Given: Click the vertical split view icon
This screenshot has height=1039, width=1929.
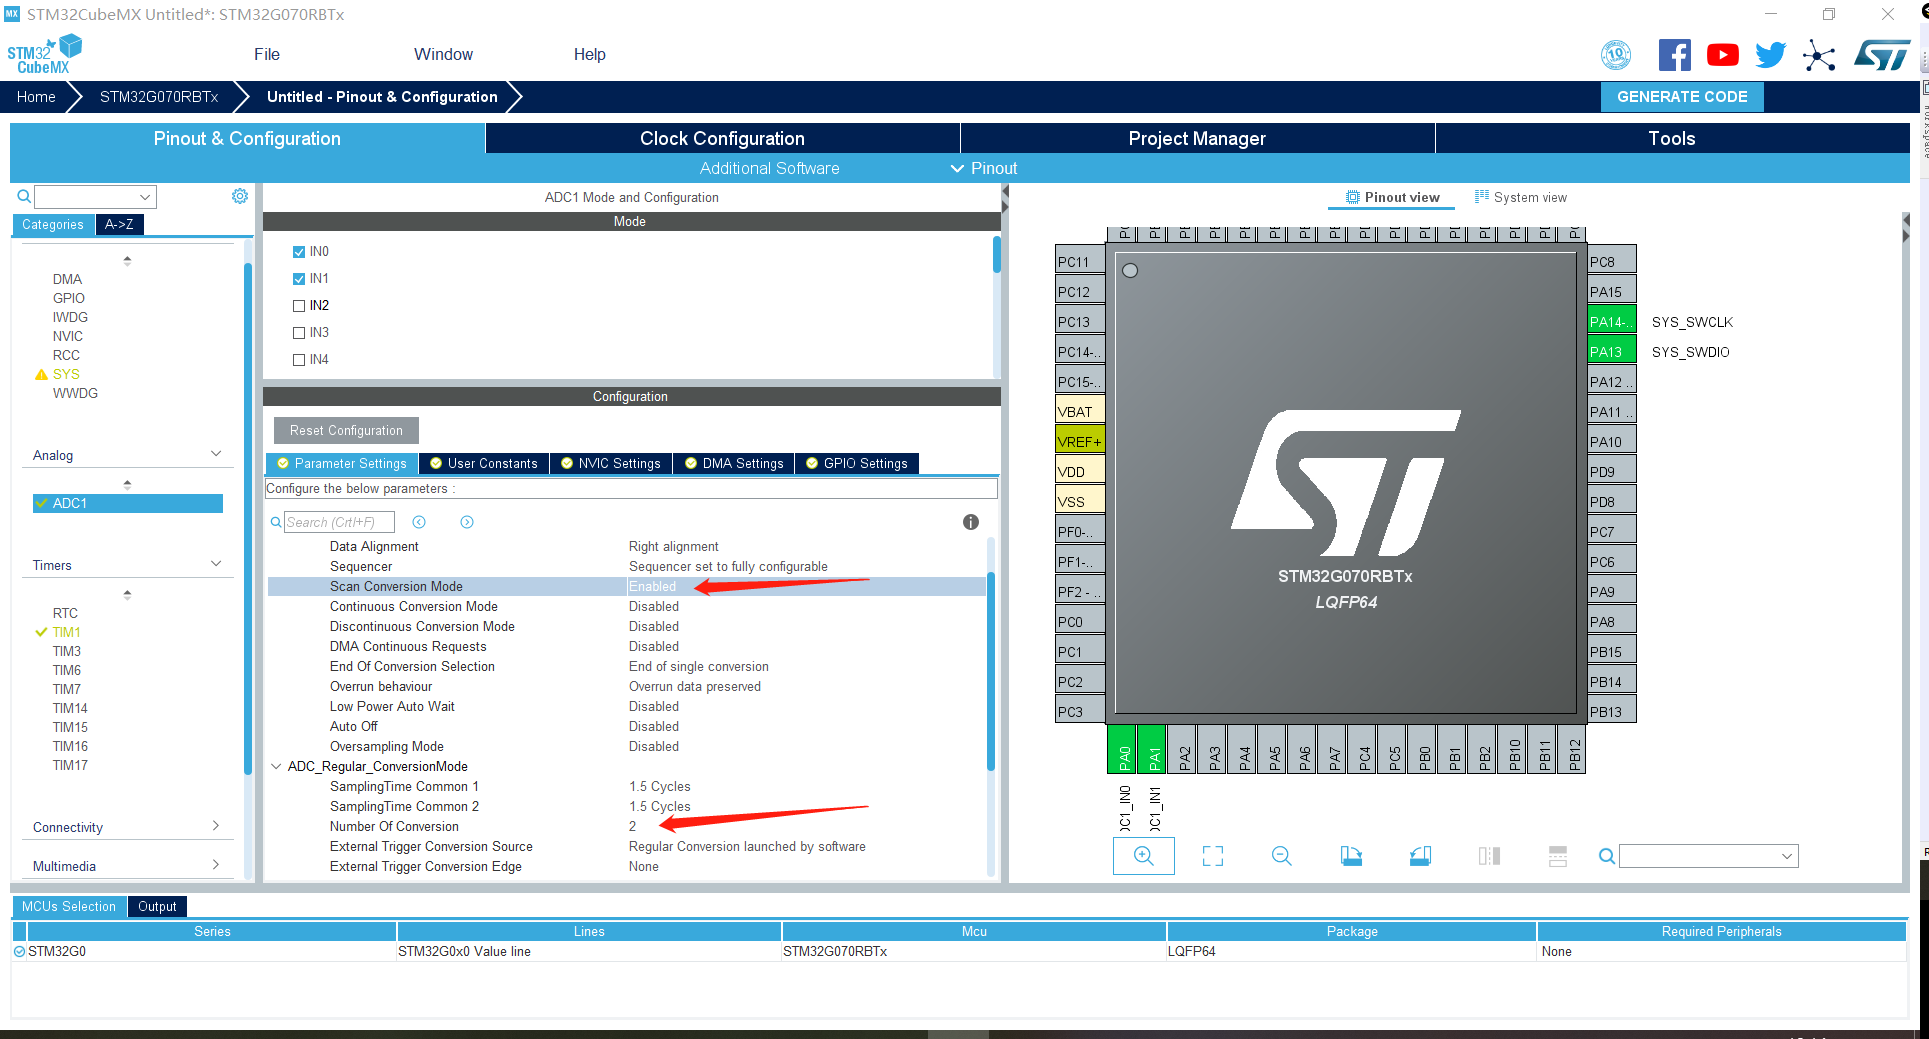Looking at the screenshot, I should tap(1489, 856).
